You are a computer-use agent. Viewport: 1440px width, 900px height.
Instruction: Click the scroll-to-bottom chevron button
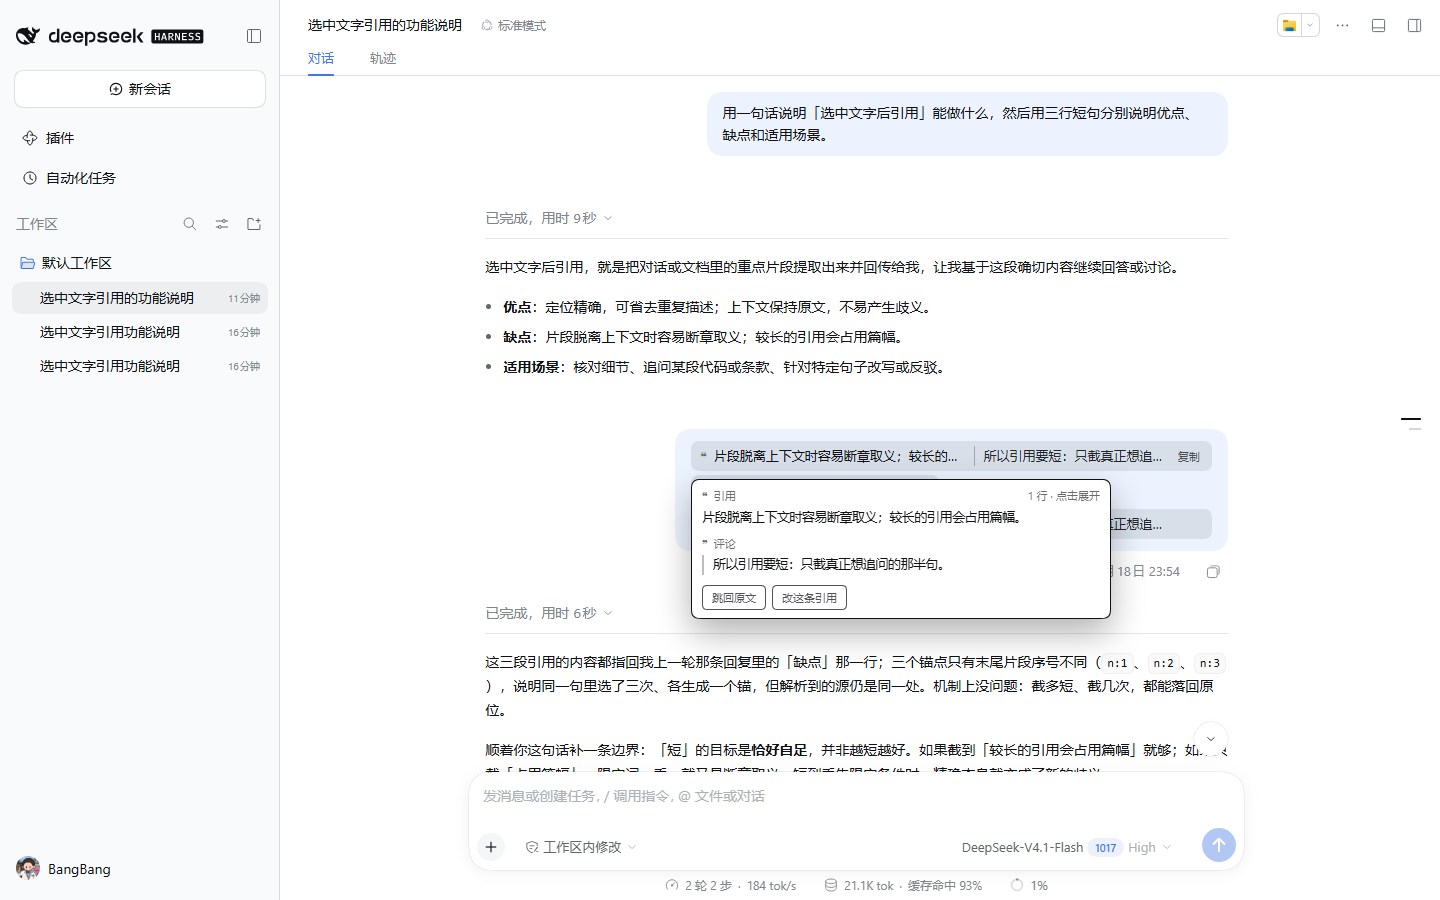[x=1210, y=739]
